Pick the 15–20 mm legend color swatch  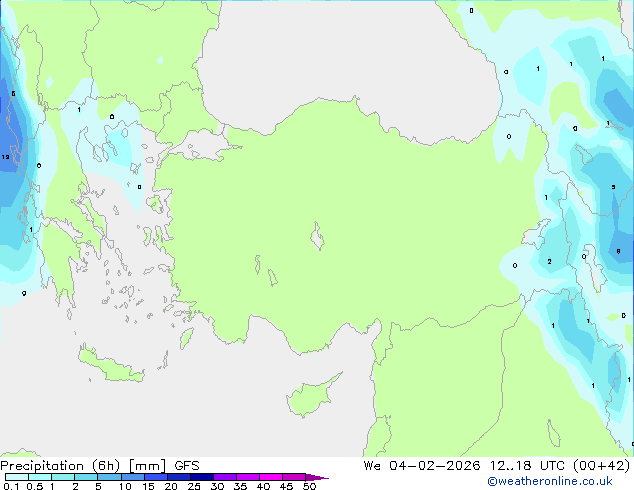pos(156,477)
